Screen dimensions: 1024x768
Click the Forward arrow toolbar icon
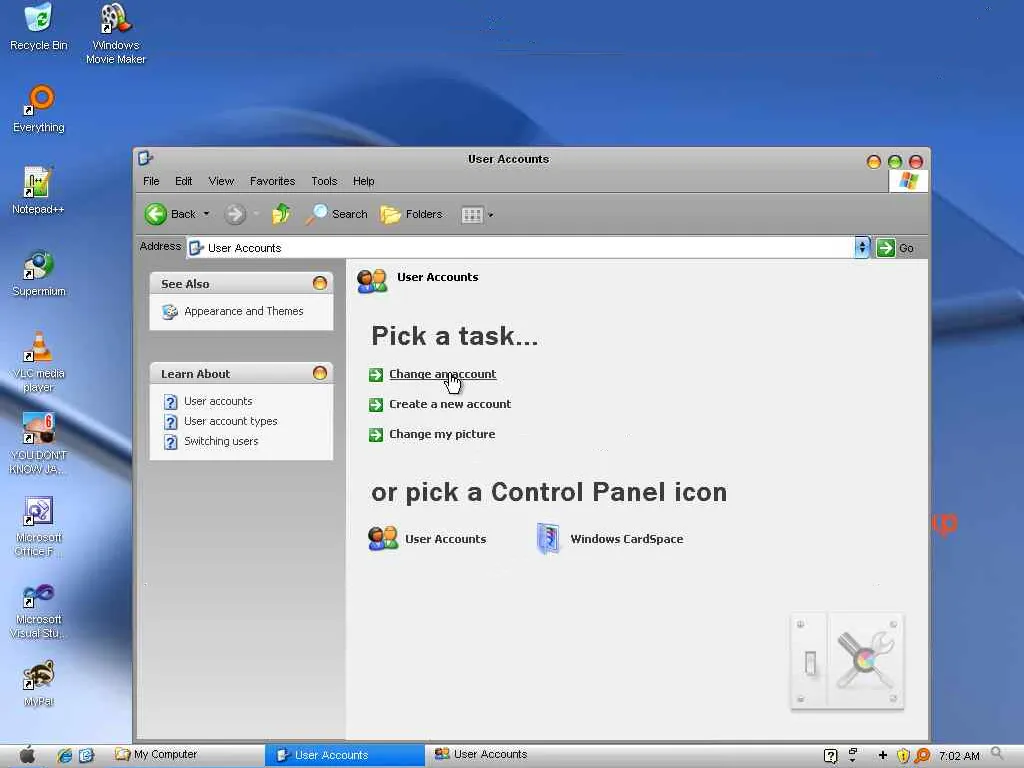pos(235,214)
